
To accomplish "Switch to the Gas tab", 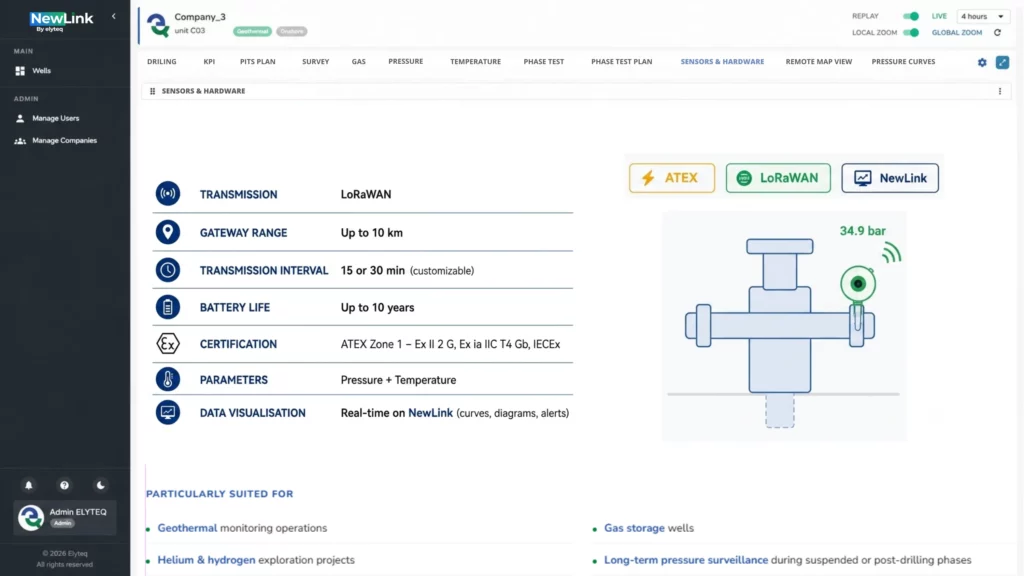I will click(x=359, y=61).
